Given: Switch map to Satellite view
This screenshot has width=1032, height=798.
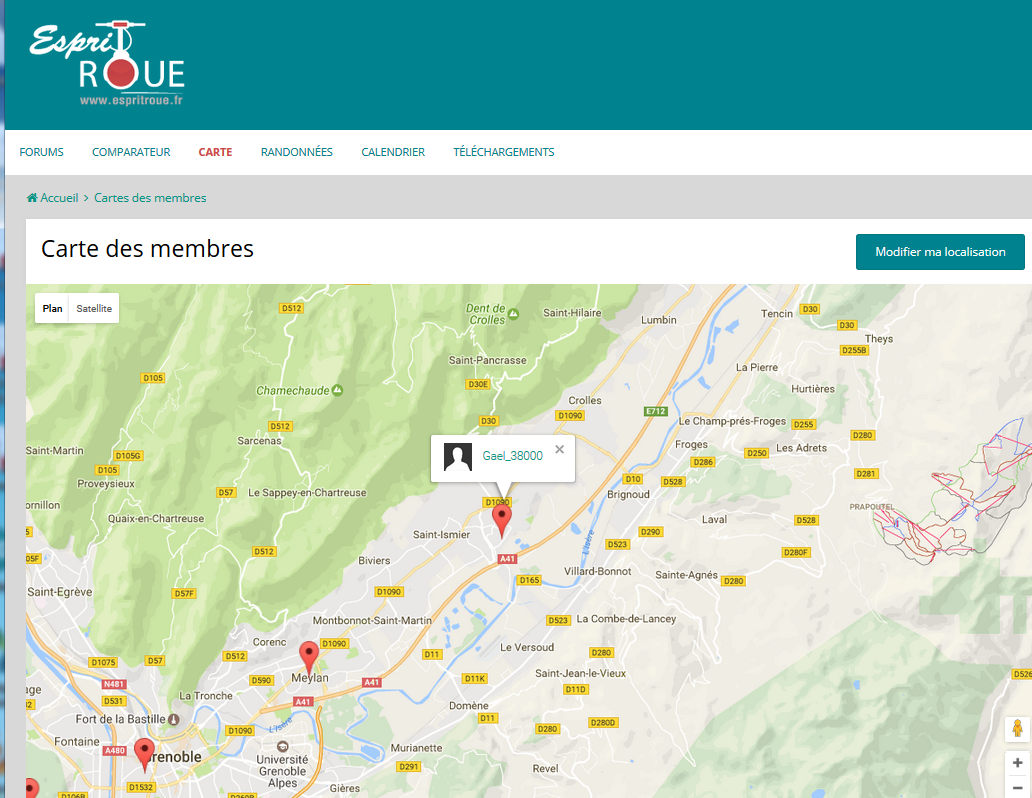Looking at the screenshot, I should [94, 308].
